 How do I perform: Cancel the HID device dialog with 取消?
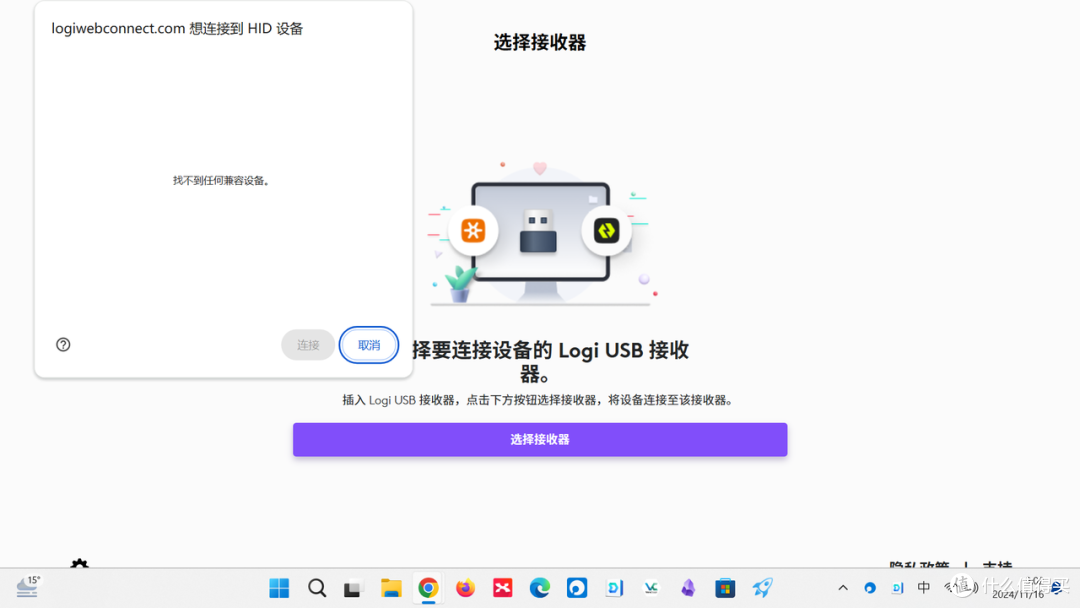point(368,345)
